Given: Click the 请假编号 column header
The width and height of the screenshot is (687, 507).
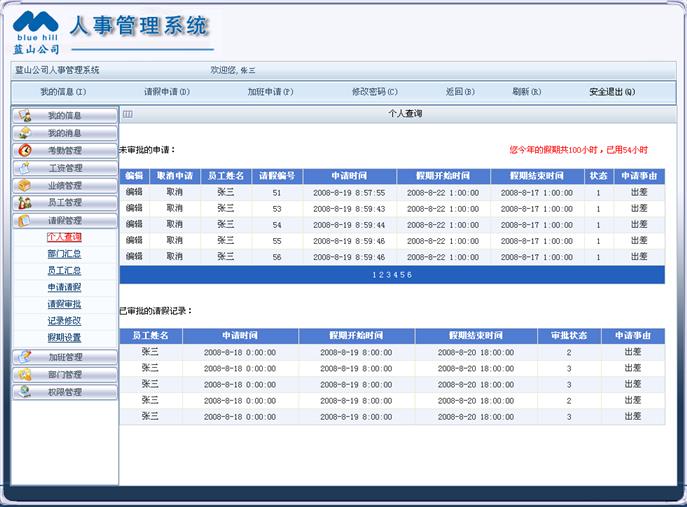Looking at the screenshot, I should click(x=276, y=176).
